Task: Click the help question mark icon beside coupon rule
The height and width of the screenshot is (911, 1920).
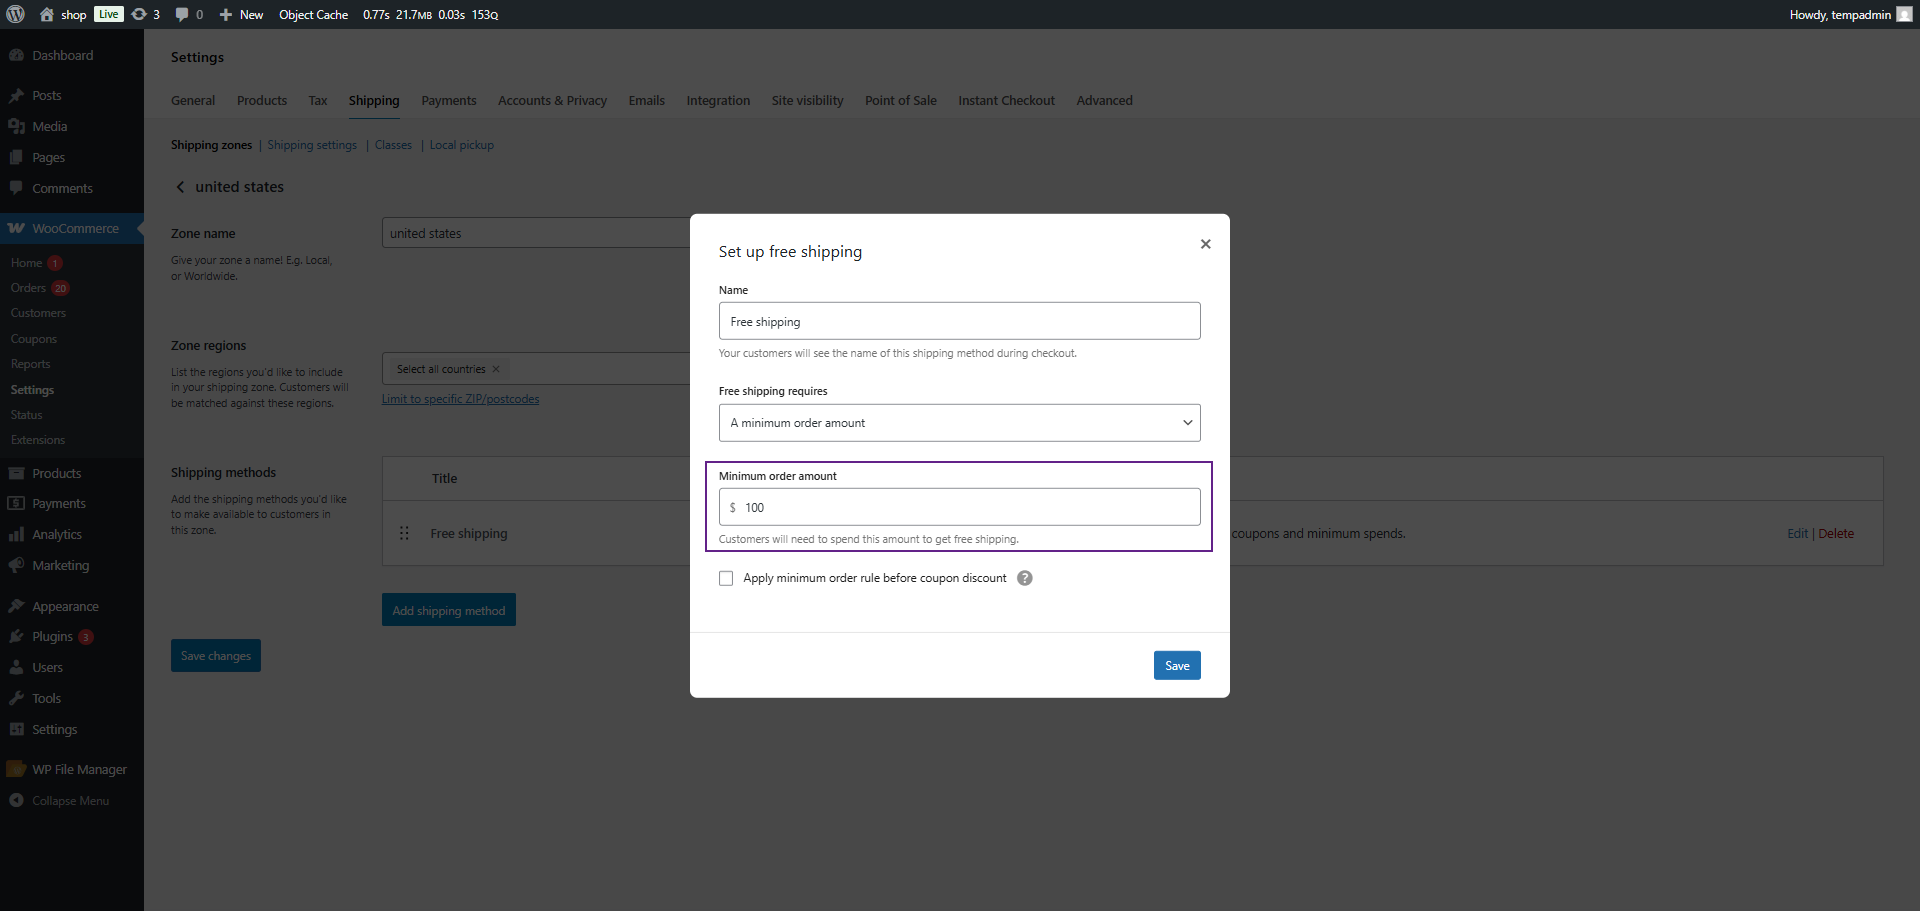Action: click(1024, 578)
